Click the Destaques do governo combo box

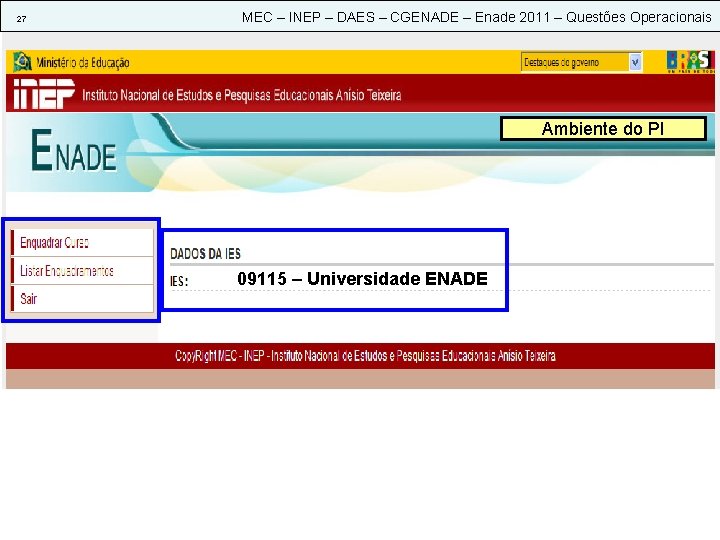tap(581, 62)
